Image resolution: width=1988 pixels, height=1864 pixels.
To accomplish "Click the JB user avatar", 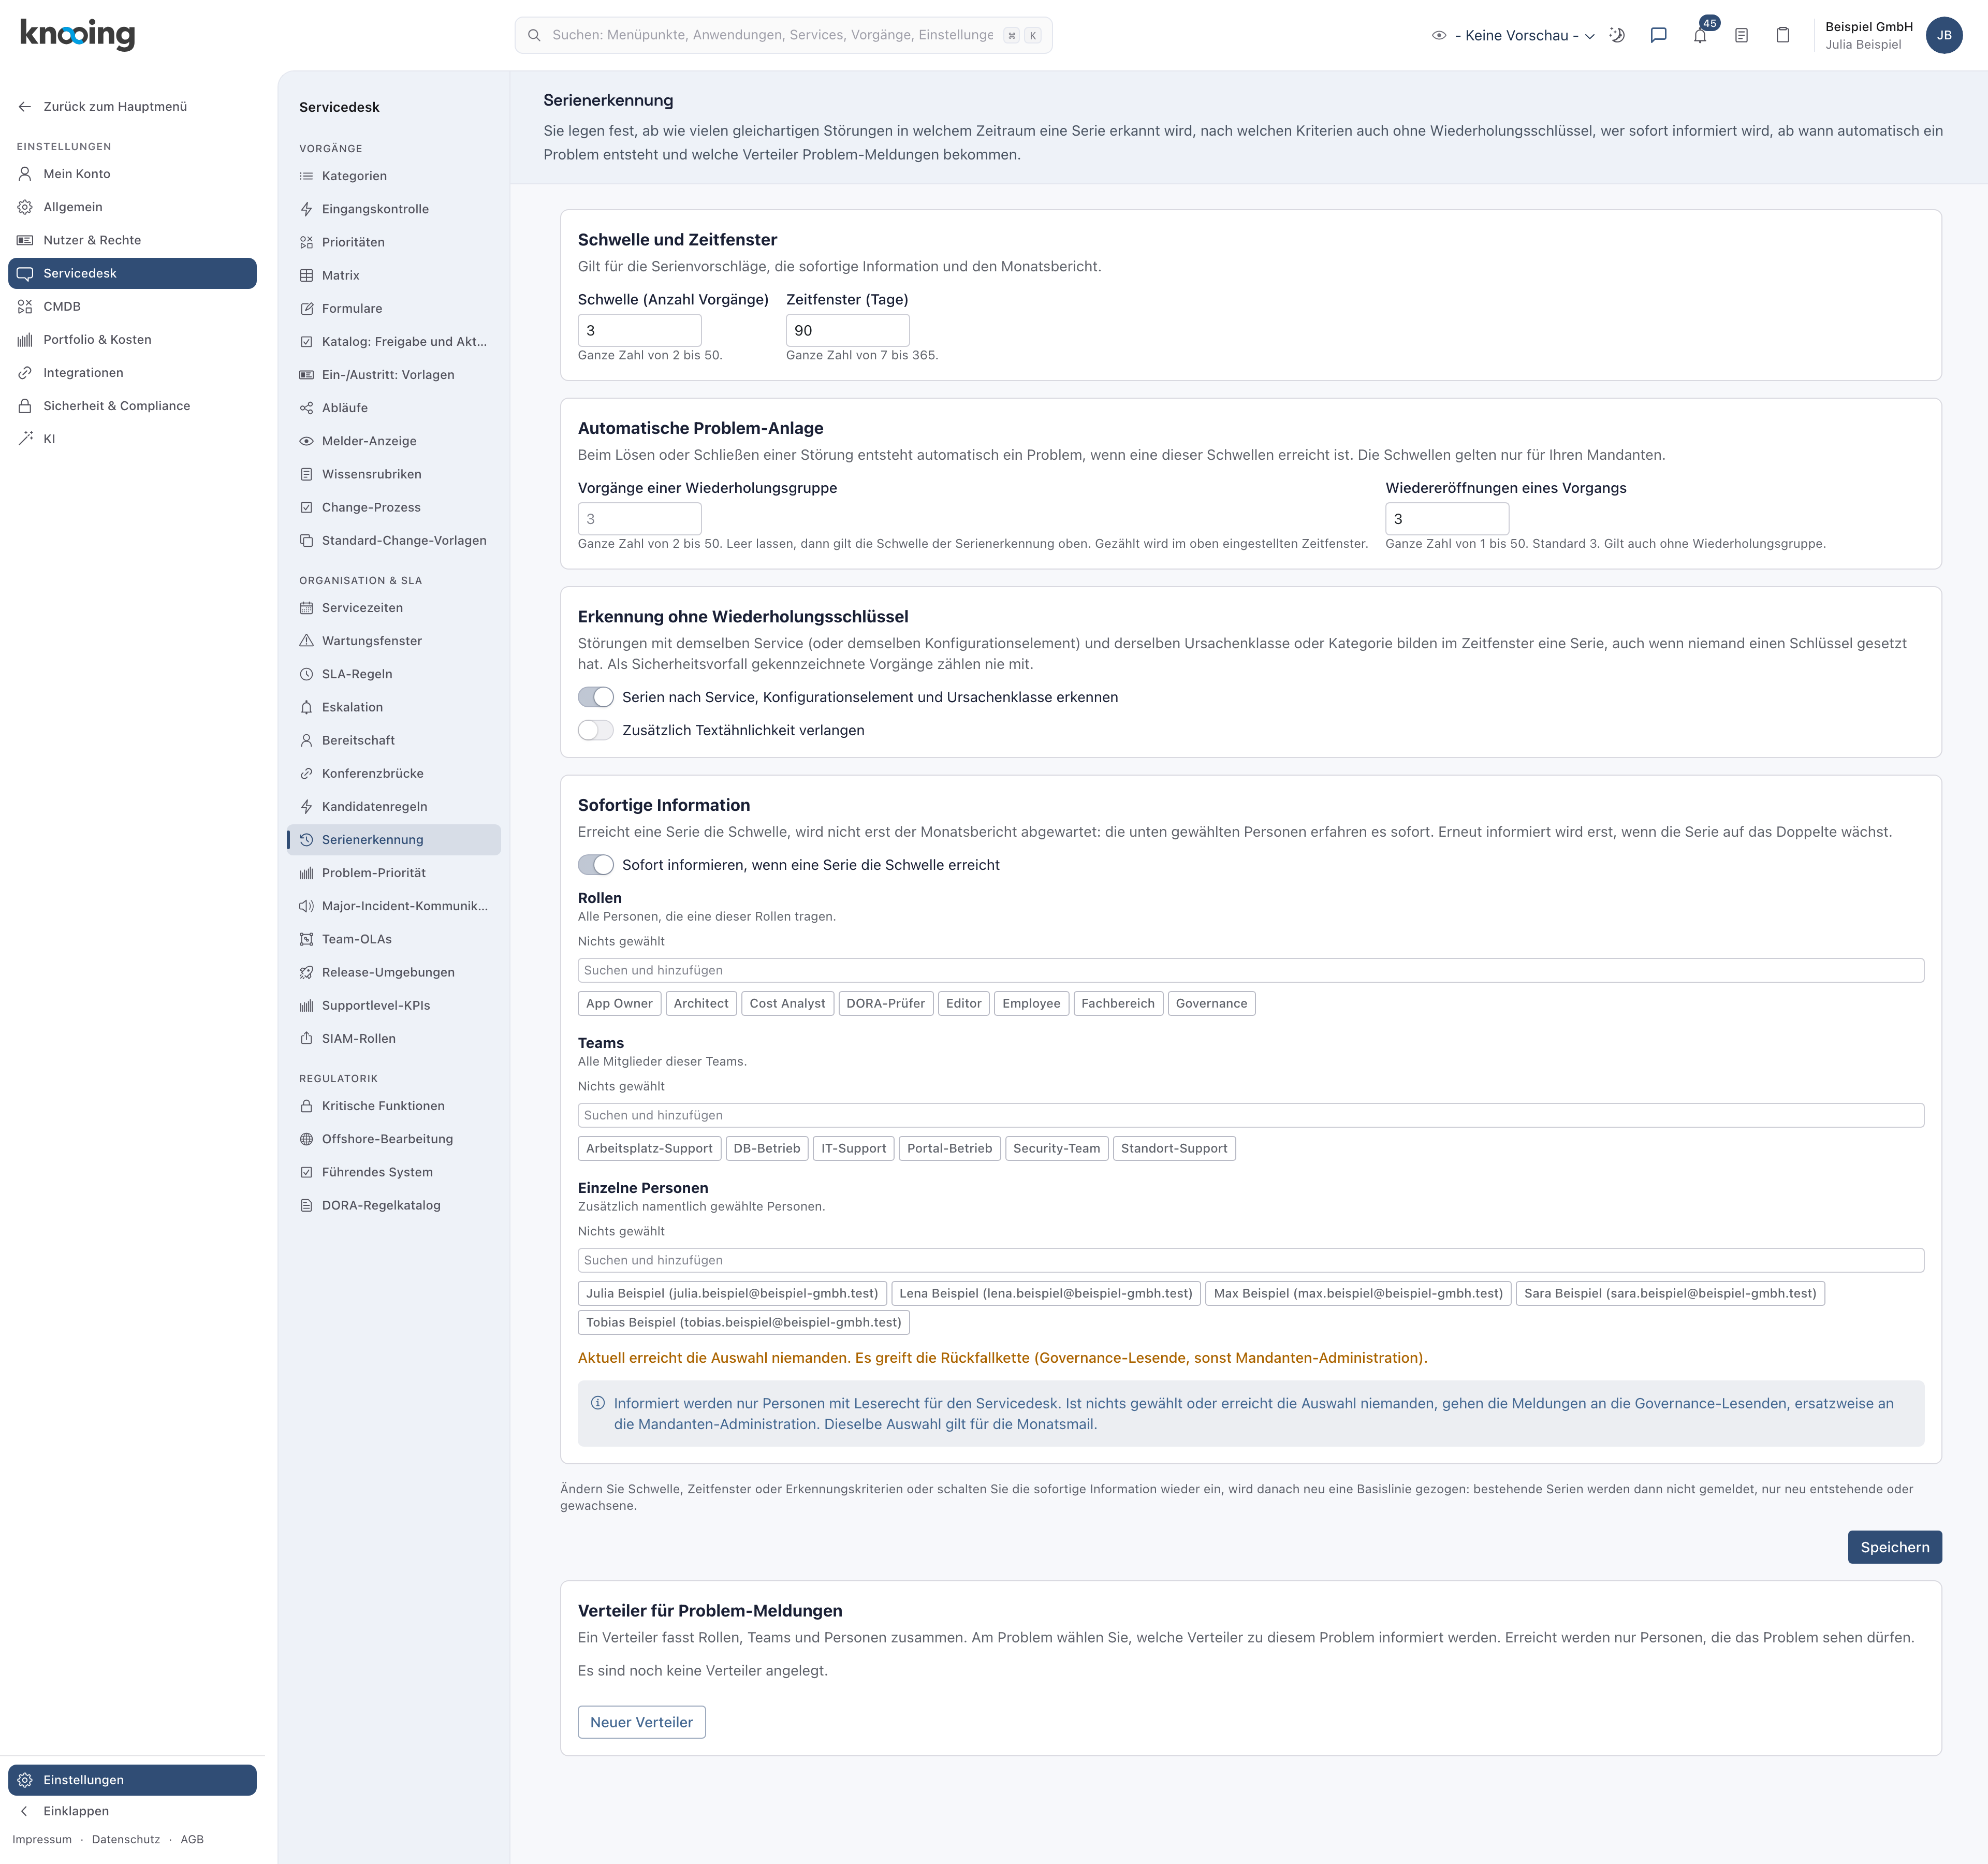I will 1944,35.
